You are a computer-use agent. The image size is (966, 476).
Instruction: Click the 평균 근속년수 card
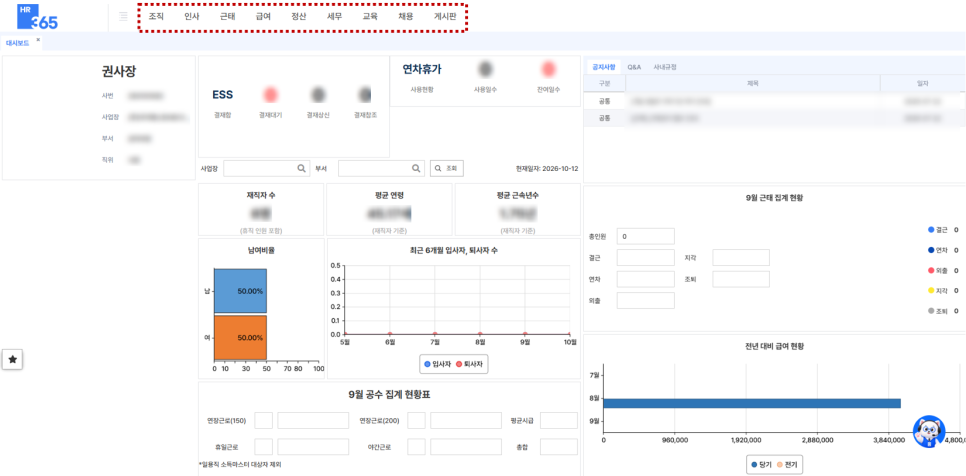(518, 209)
